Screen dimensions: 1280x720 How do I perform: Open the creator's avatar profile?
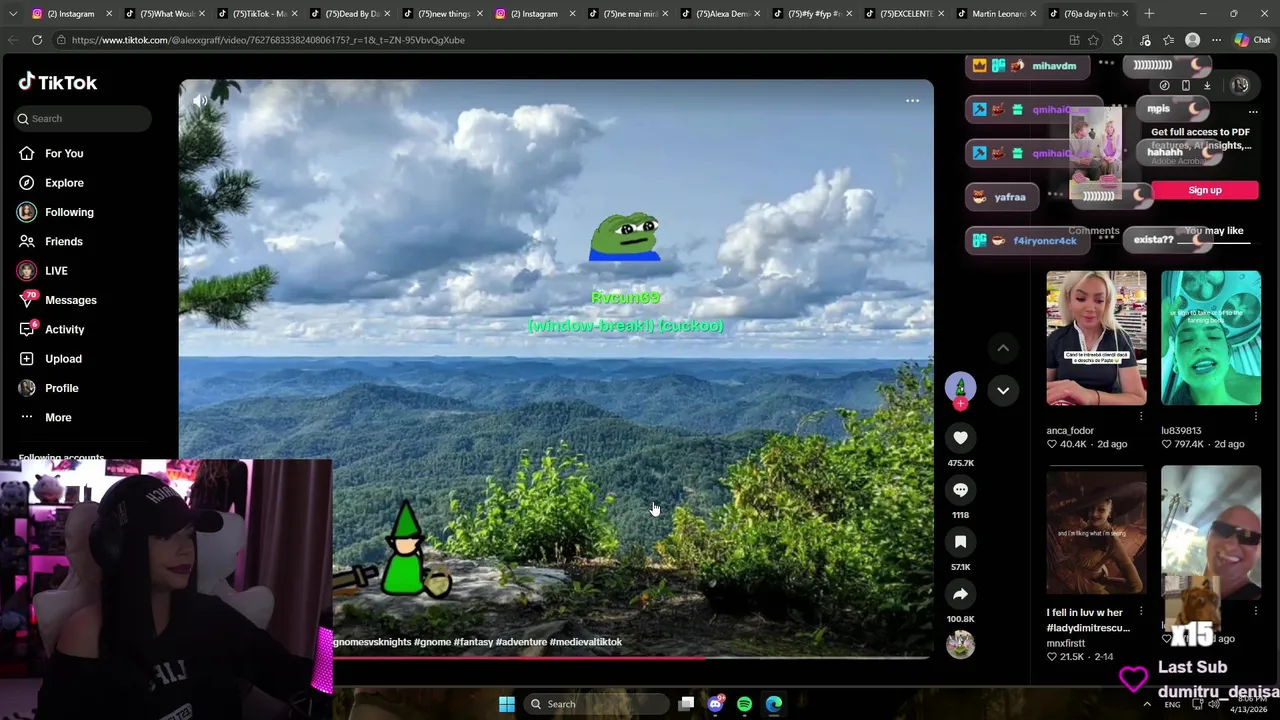point(960,387)
